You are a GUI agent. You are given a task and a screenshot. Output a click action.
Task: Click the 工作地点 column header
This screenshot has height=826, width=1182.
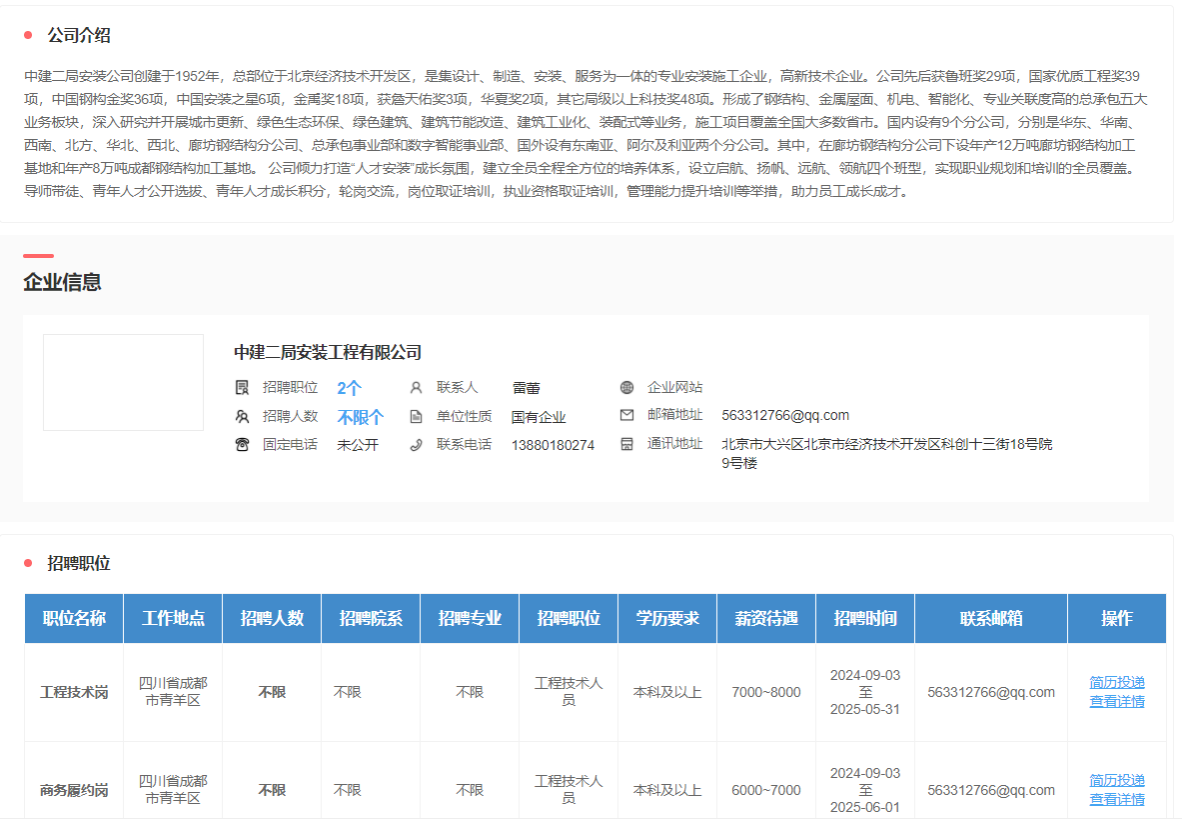(x=173, y=619)
